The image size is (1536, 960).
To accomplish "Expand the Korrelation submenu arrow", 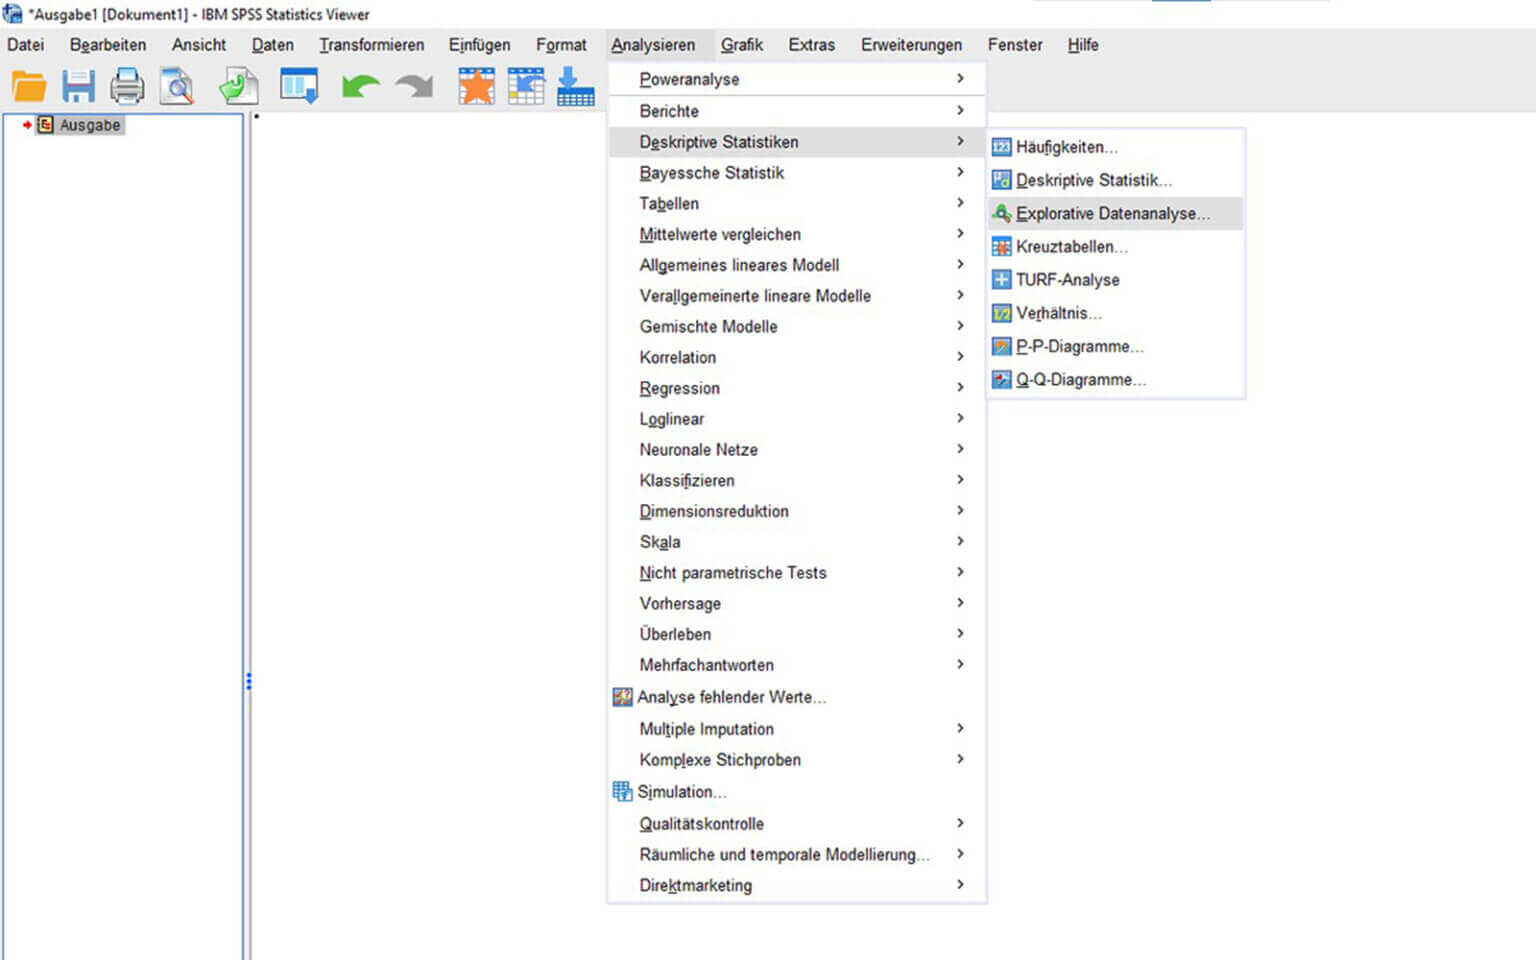I will [960, 357].
